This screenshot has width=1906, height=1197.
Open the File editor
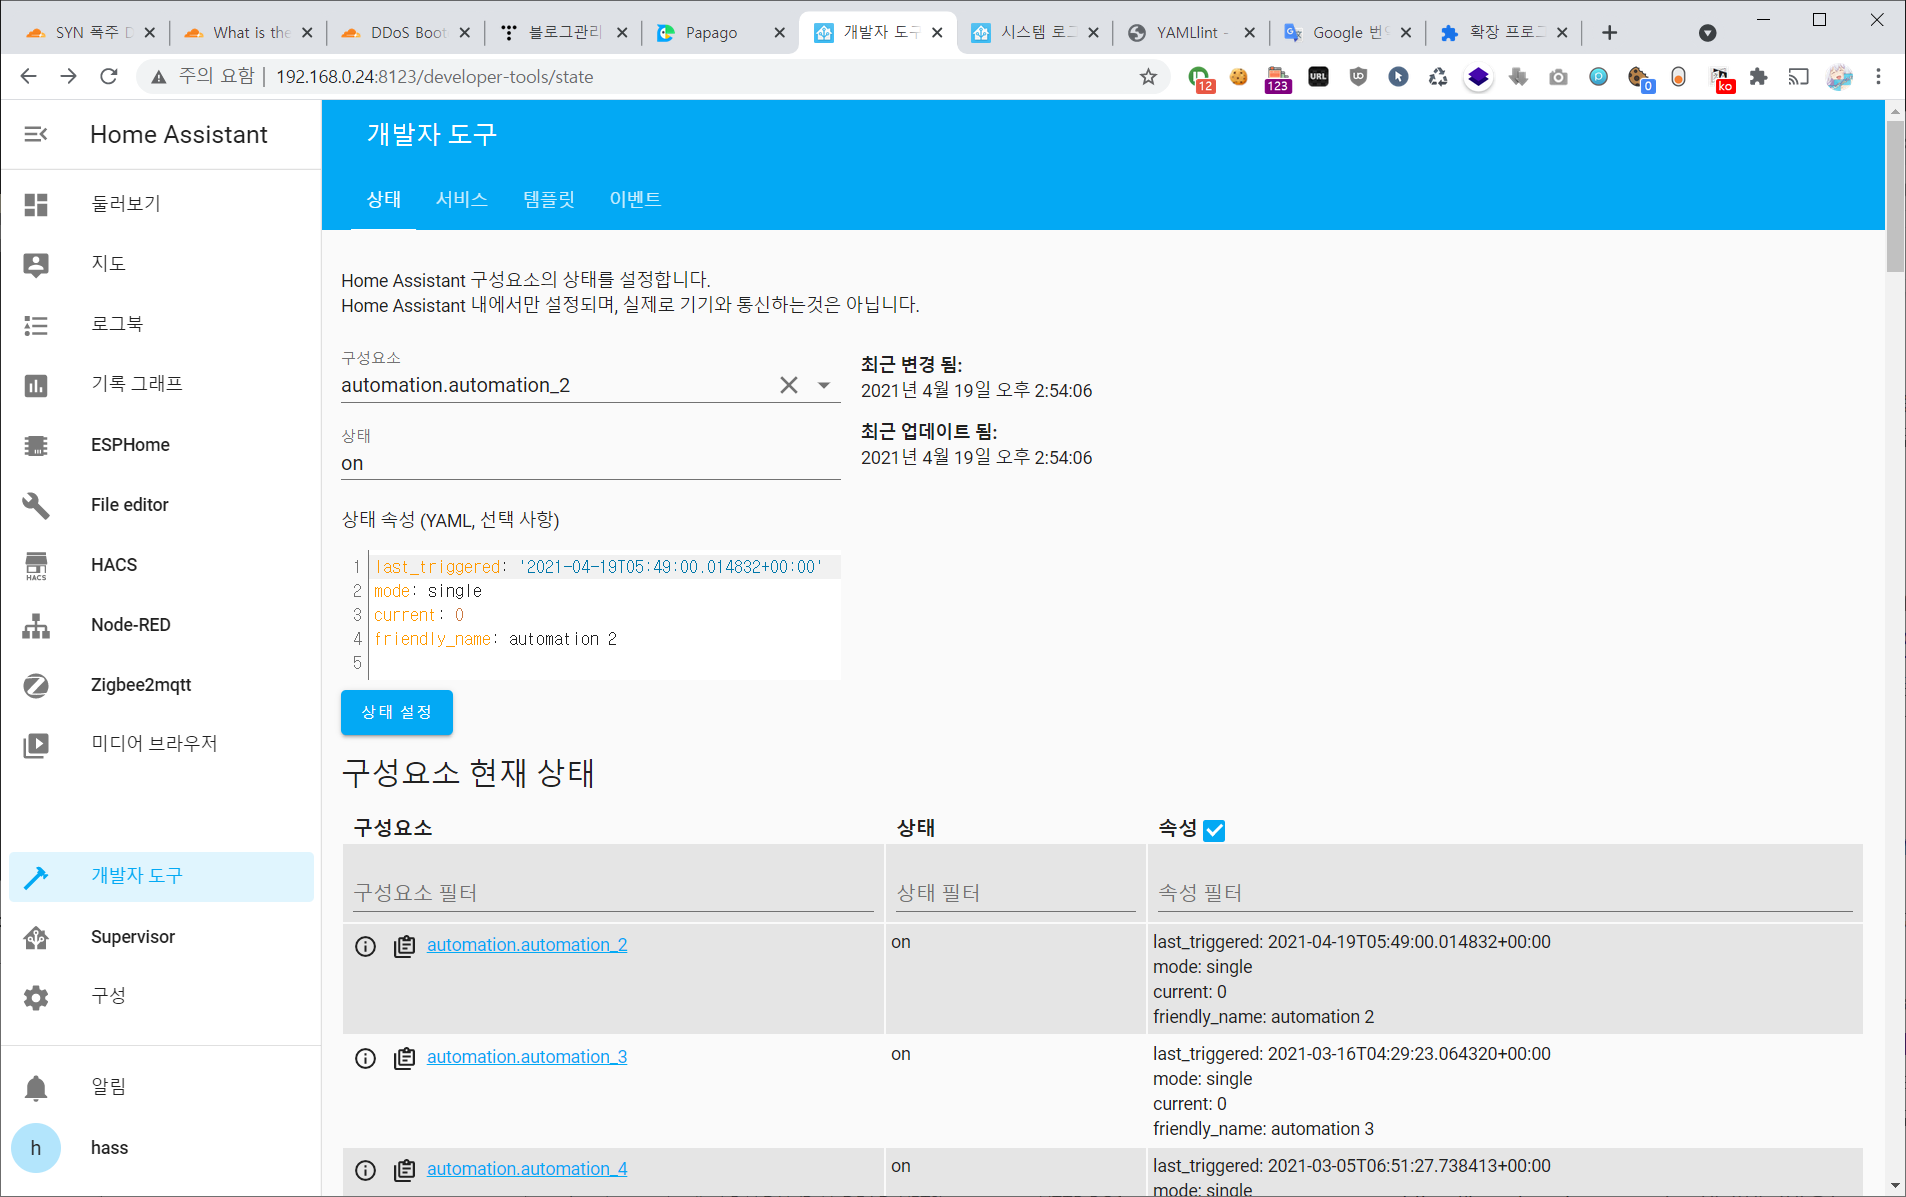(129, 504)
